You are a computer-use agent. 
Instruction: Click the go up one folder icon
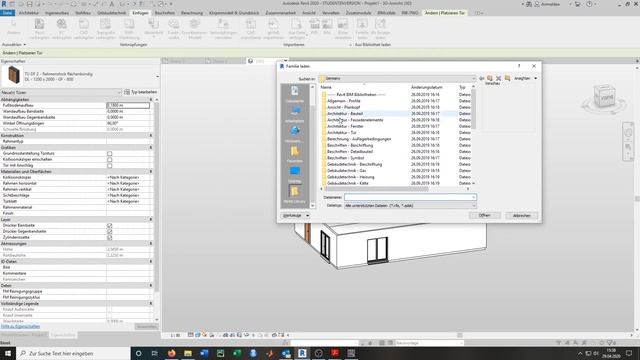489,78
